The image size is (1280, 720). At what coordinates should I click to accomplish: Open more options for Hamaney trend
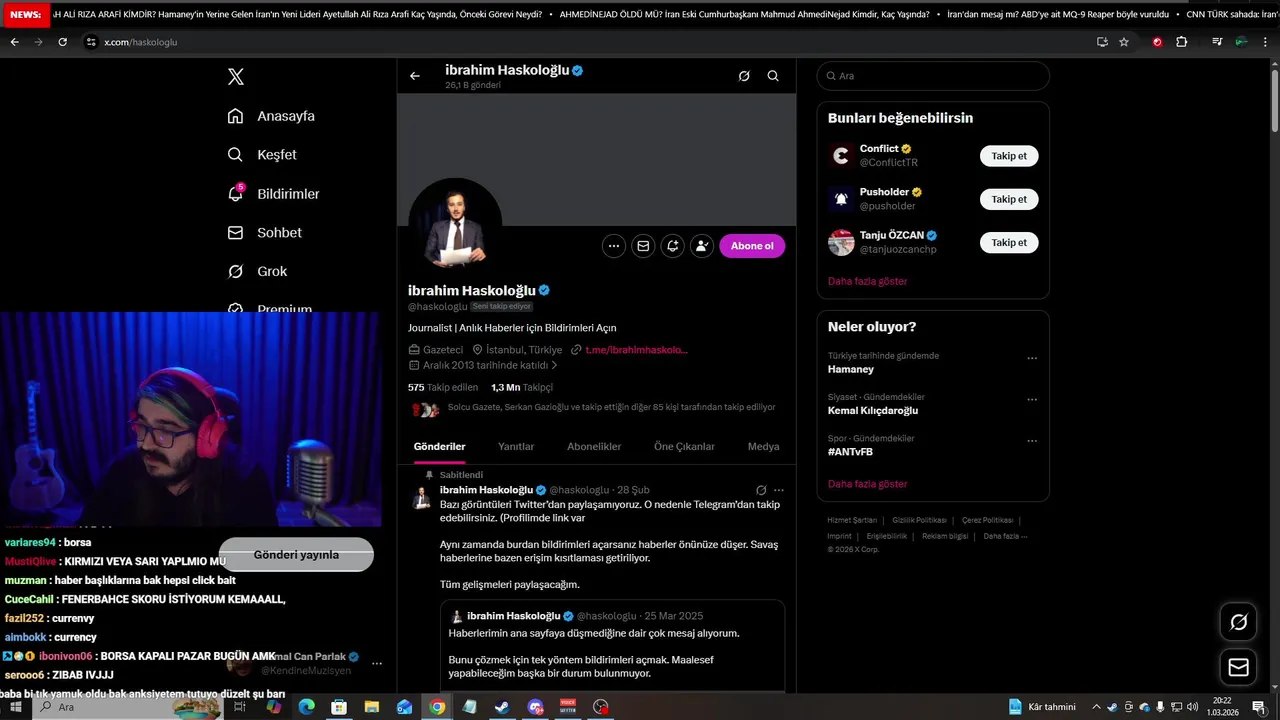[1032, 358]
